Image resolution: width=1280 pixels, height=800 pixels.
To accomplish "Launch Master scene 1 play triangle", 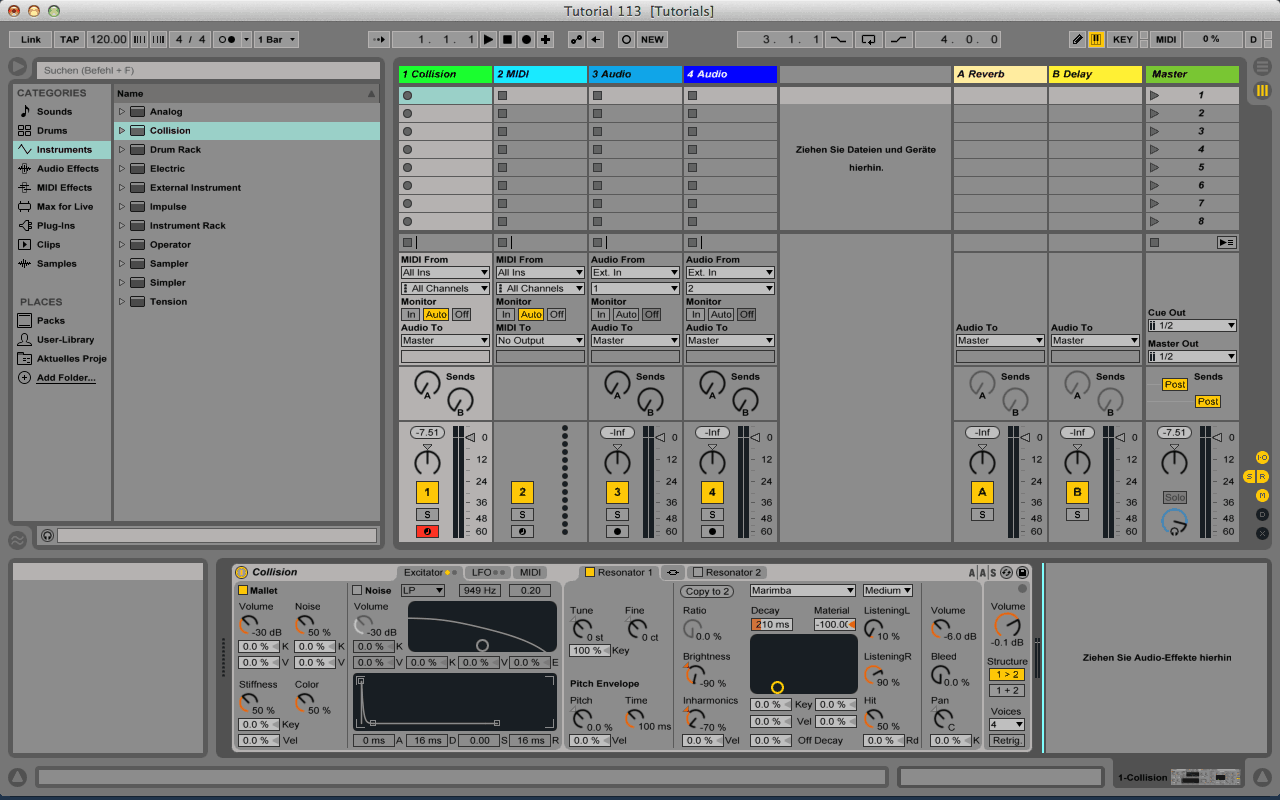I will pyautogui.click(x=1155, y=96).
